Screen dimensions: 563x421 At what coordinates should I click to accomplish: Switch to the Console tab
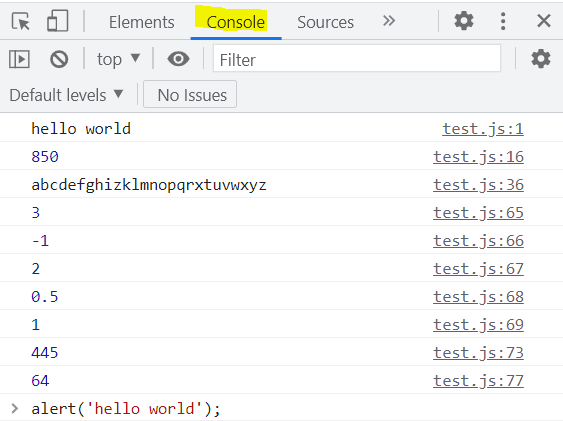click(236, 22)
